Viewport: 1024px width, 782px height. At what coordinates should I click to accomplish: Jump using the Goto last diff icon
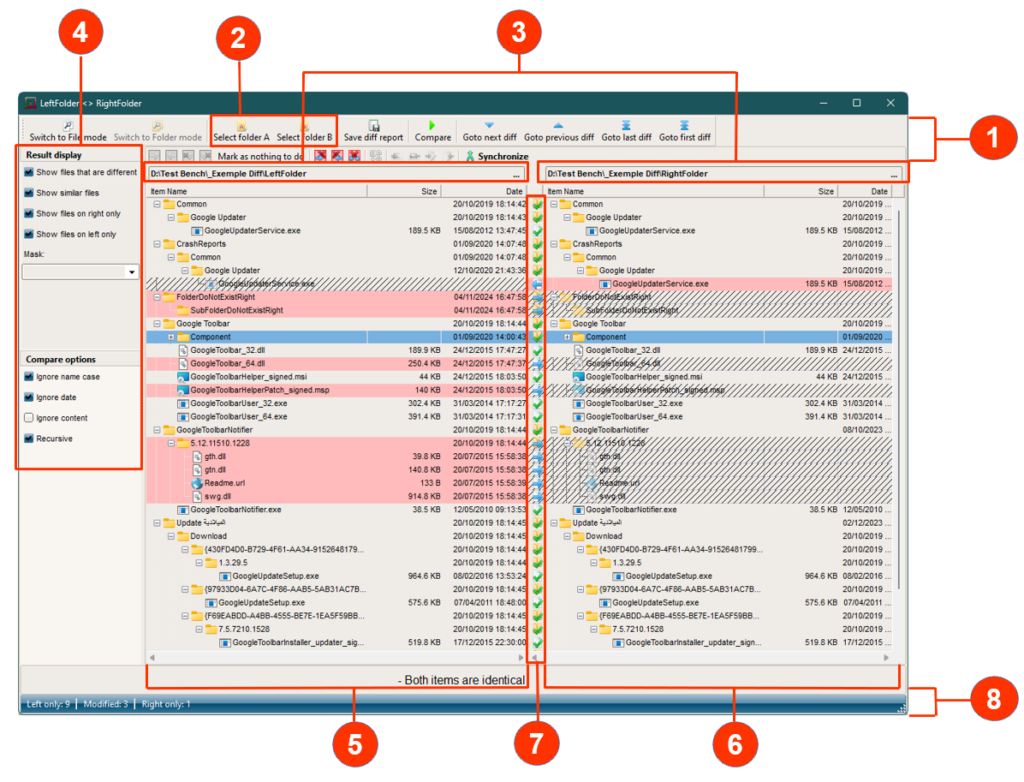(x=626, y=125)
